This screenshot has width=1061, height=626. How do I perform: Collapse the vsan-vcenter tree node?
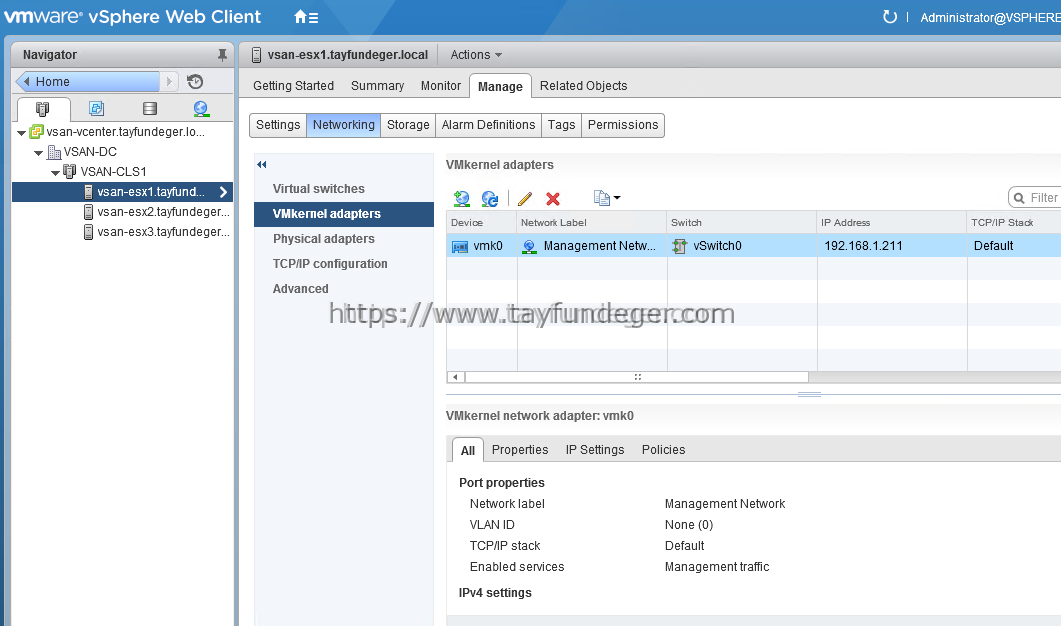[x=22, y=133]
